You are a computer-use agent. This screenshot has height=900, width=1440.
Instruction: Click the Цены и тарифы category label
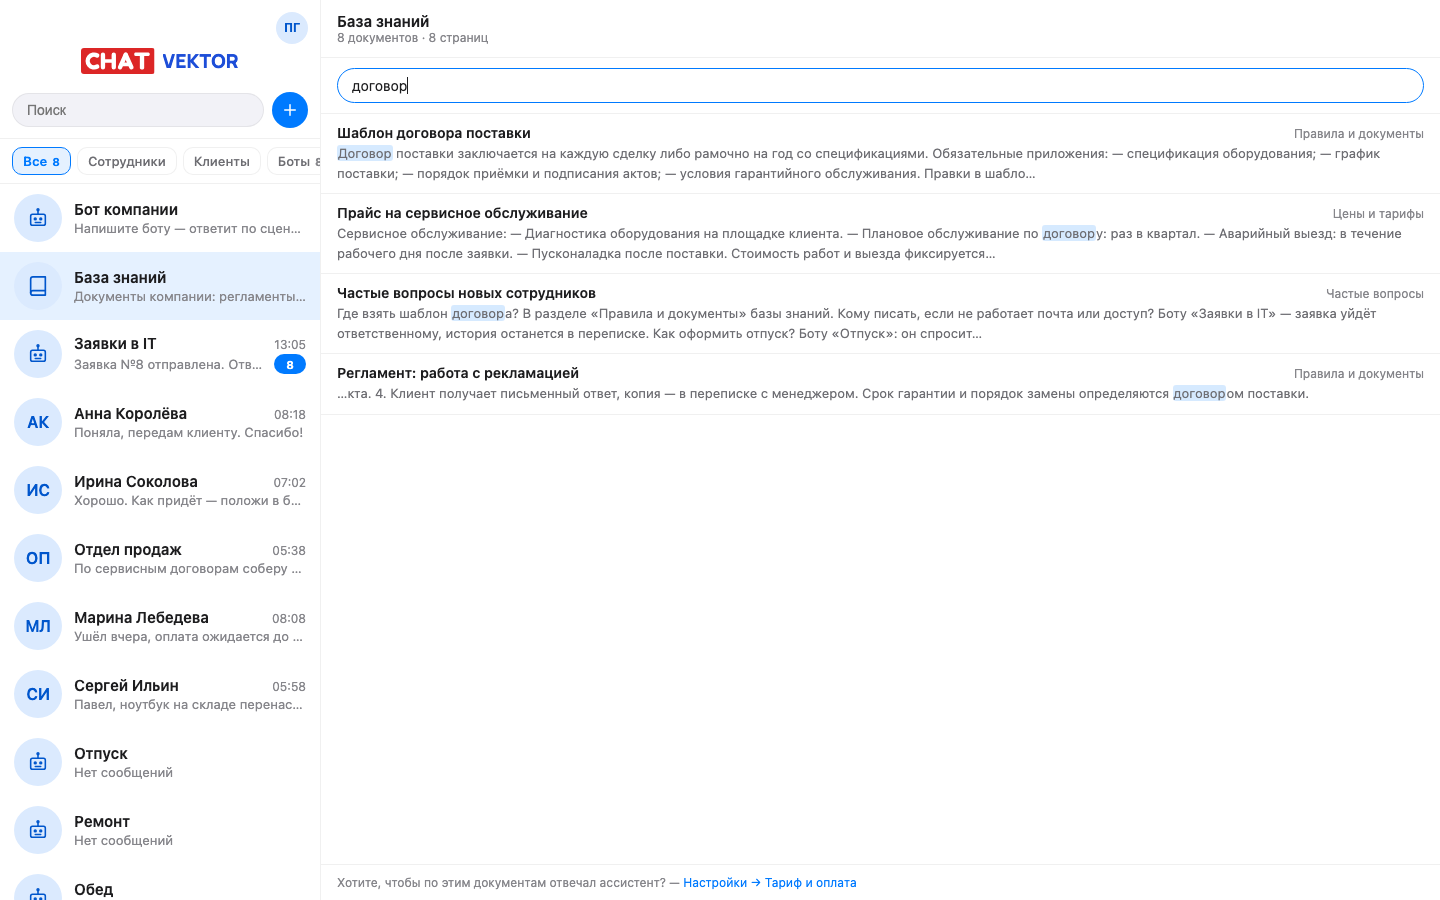[1378, 214]
